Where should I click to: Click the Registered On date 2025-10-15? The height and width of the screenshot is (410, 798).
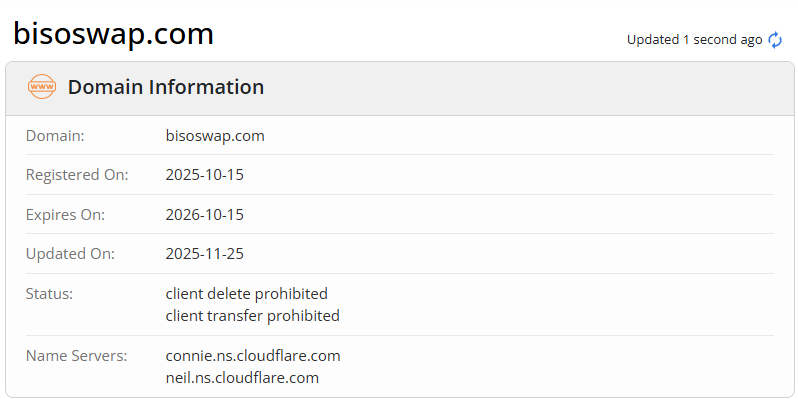pos(205,175)
